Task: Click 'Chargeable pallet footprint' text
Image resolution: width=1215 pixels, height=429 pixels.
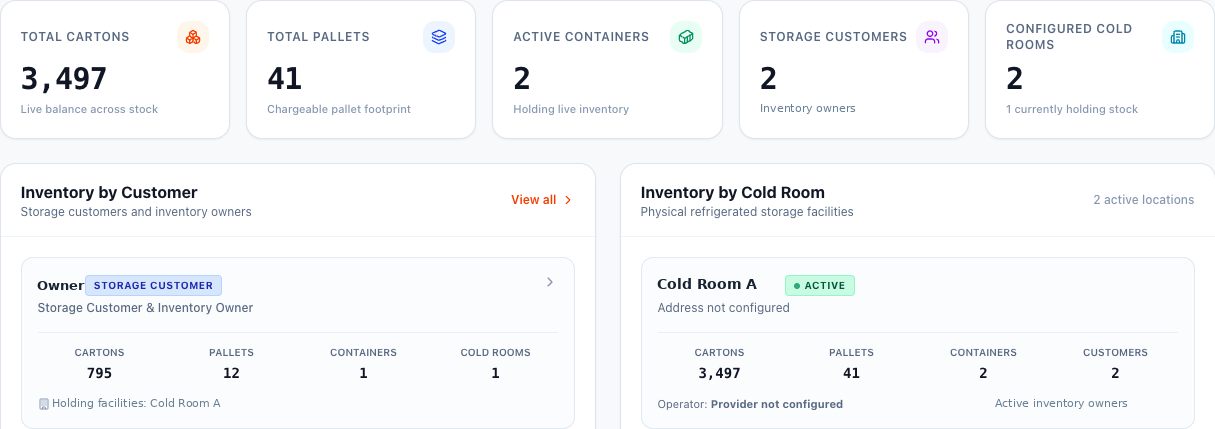Action: [339, 109]
